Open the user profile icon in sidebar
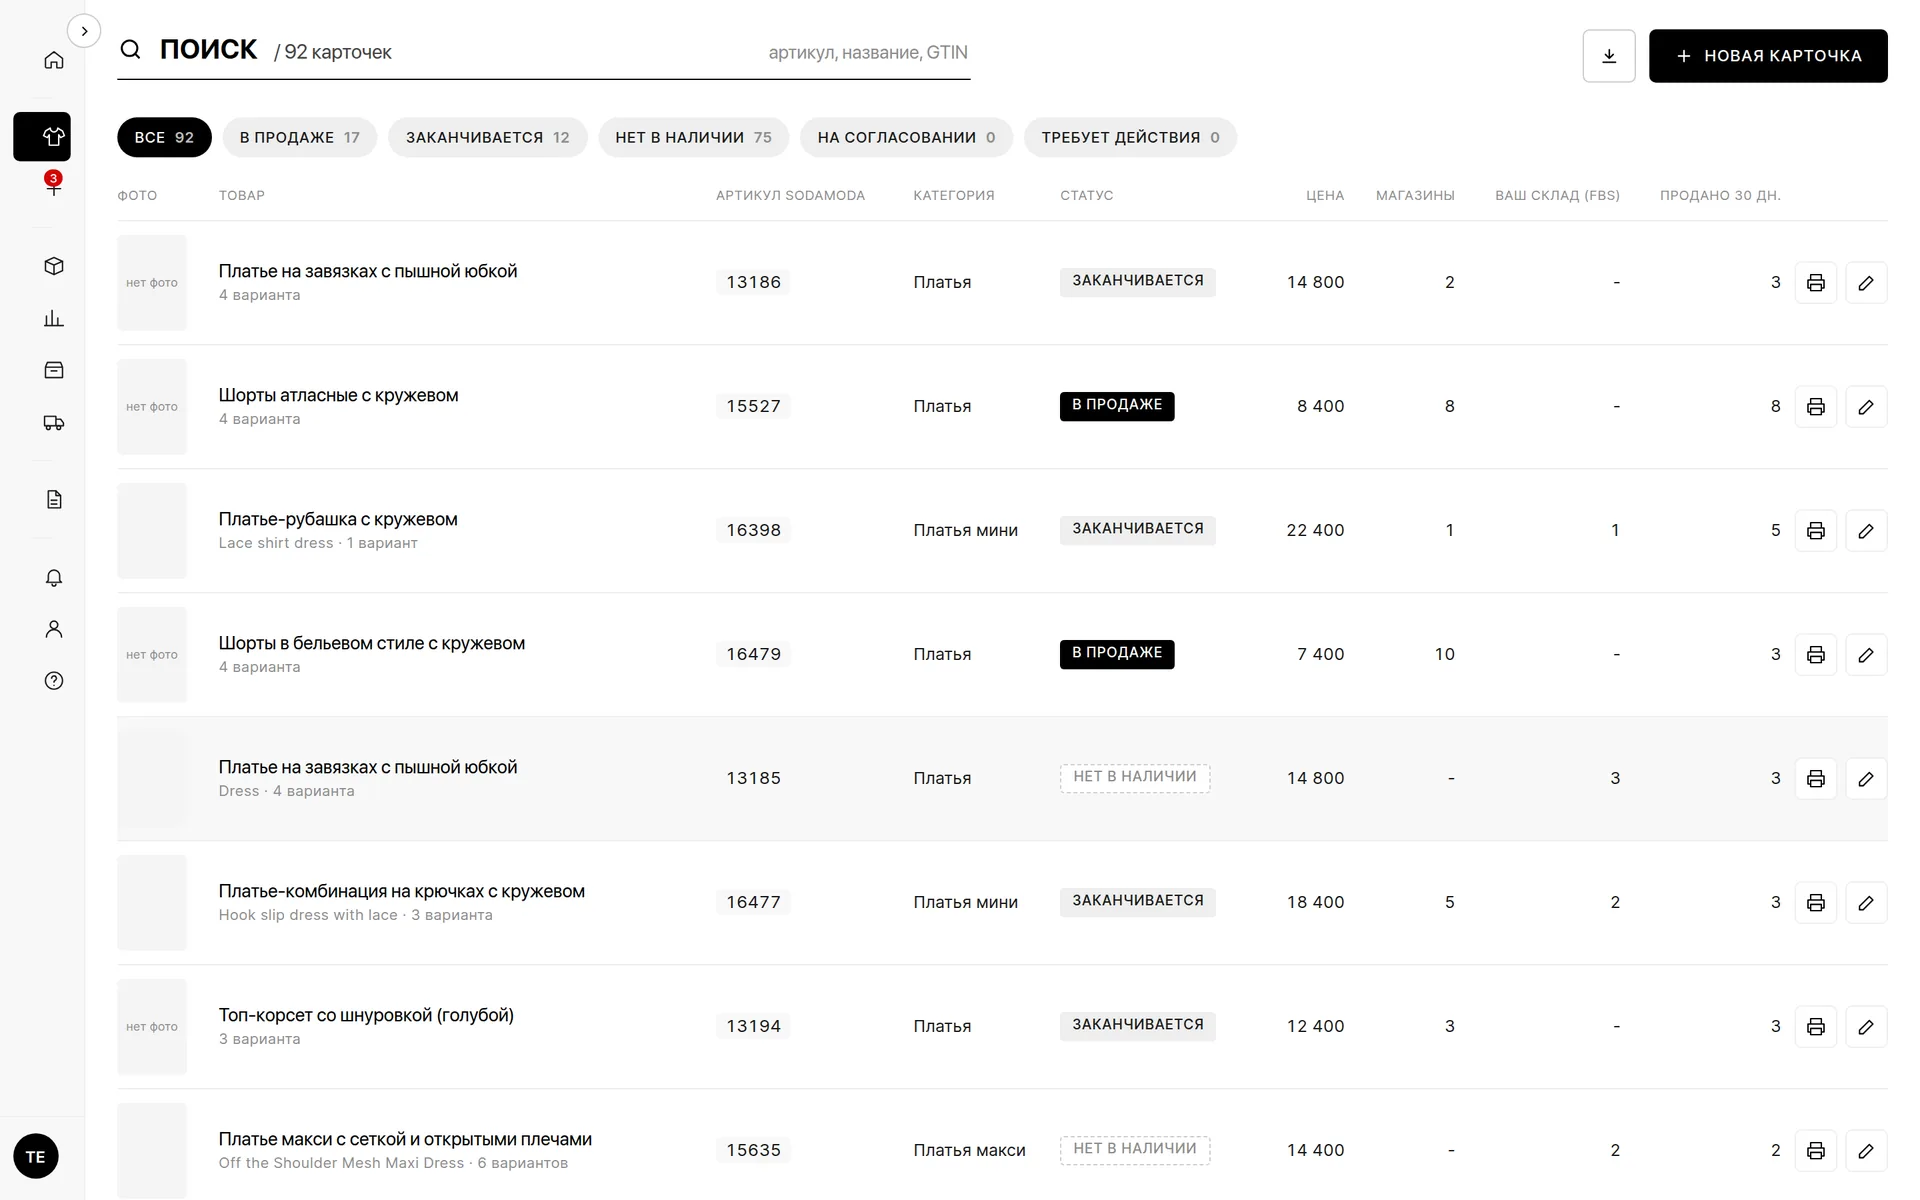1920x1200 pixels. coord(54,629)
